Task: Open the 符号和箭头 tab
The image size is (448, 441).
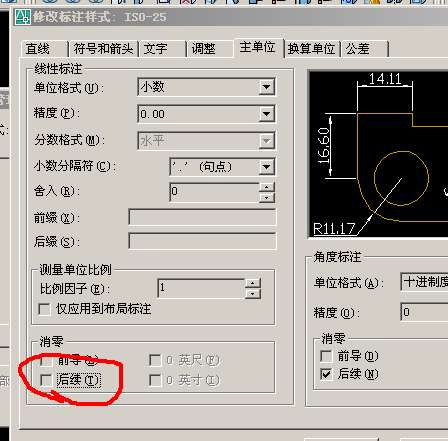Action: [x=103, y=49]
